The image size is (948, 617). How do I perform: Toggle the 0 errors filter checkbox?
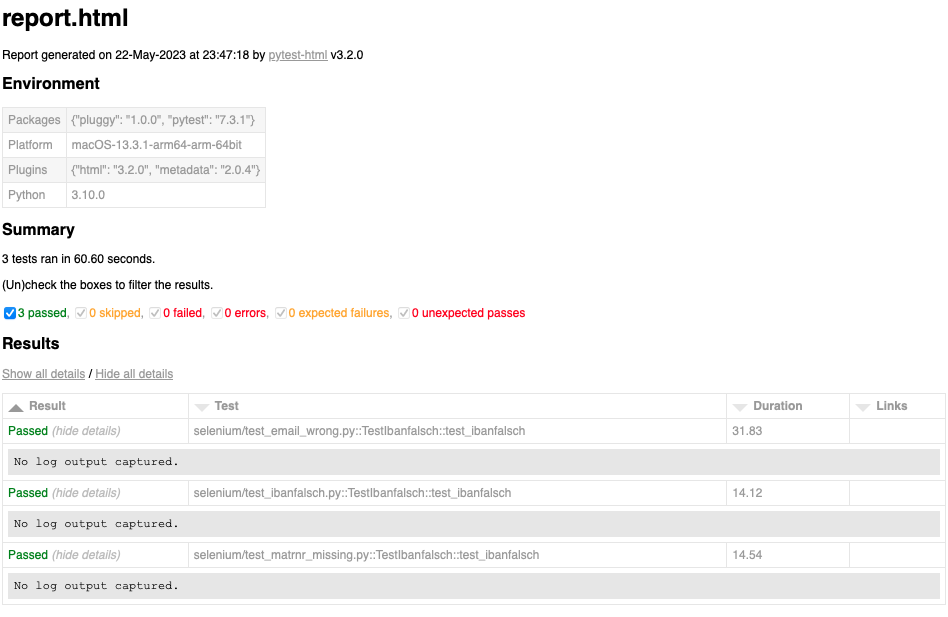216,313
